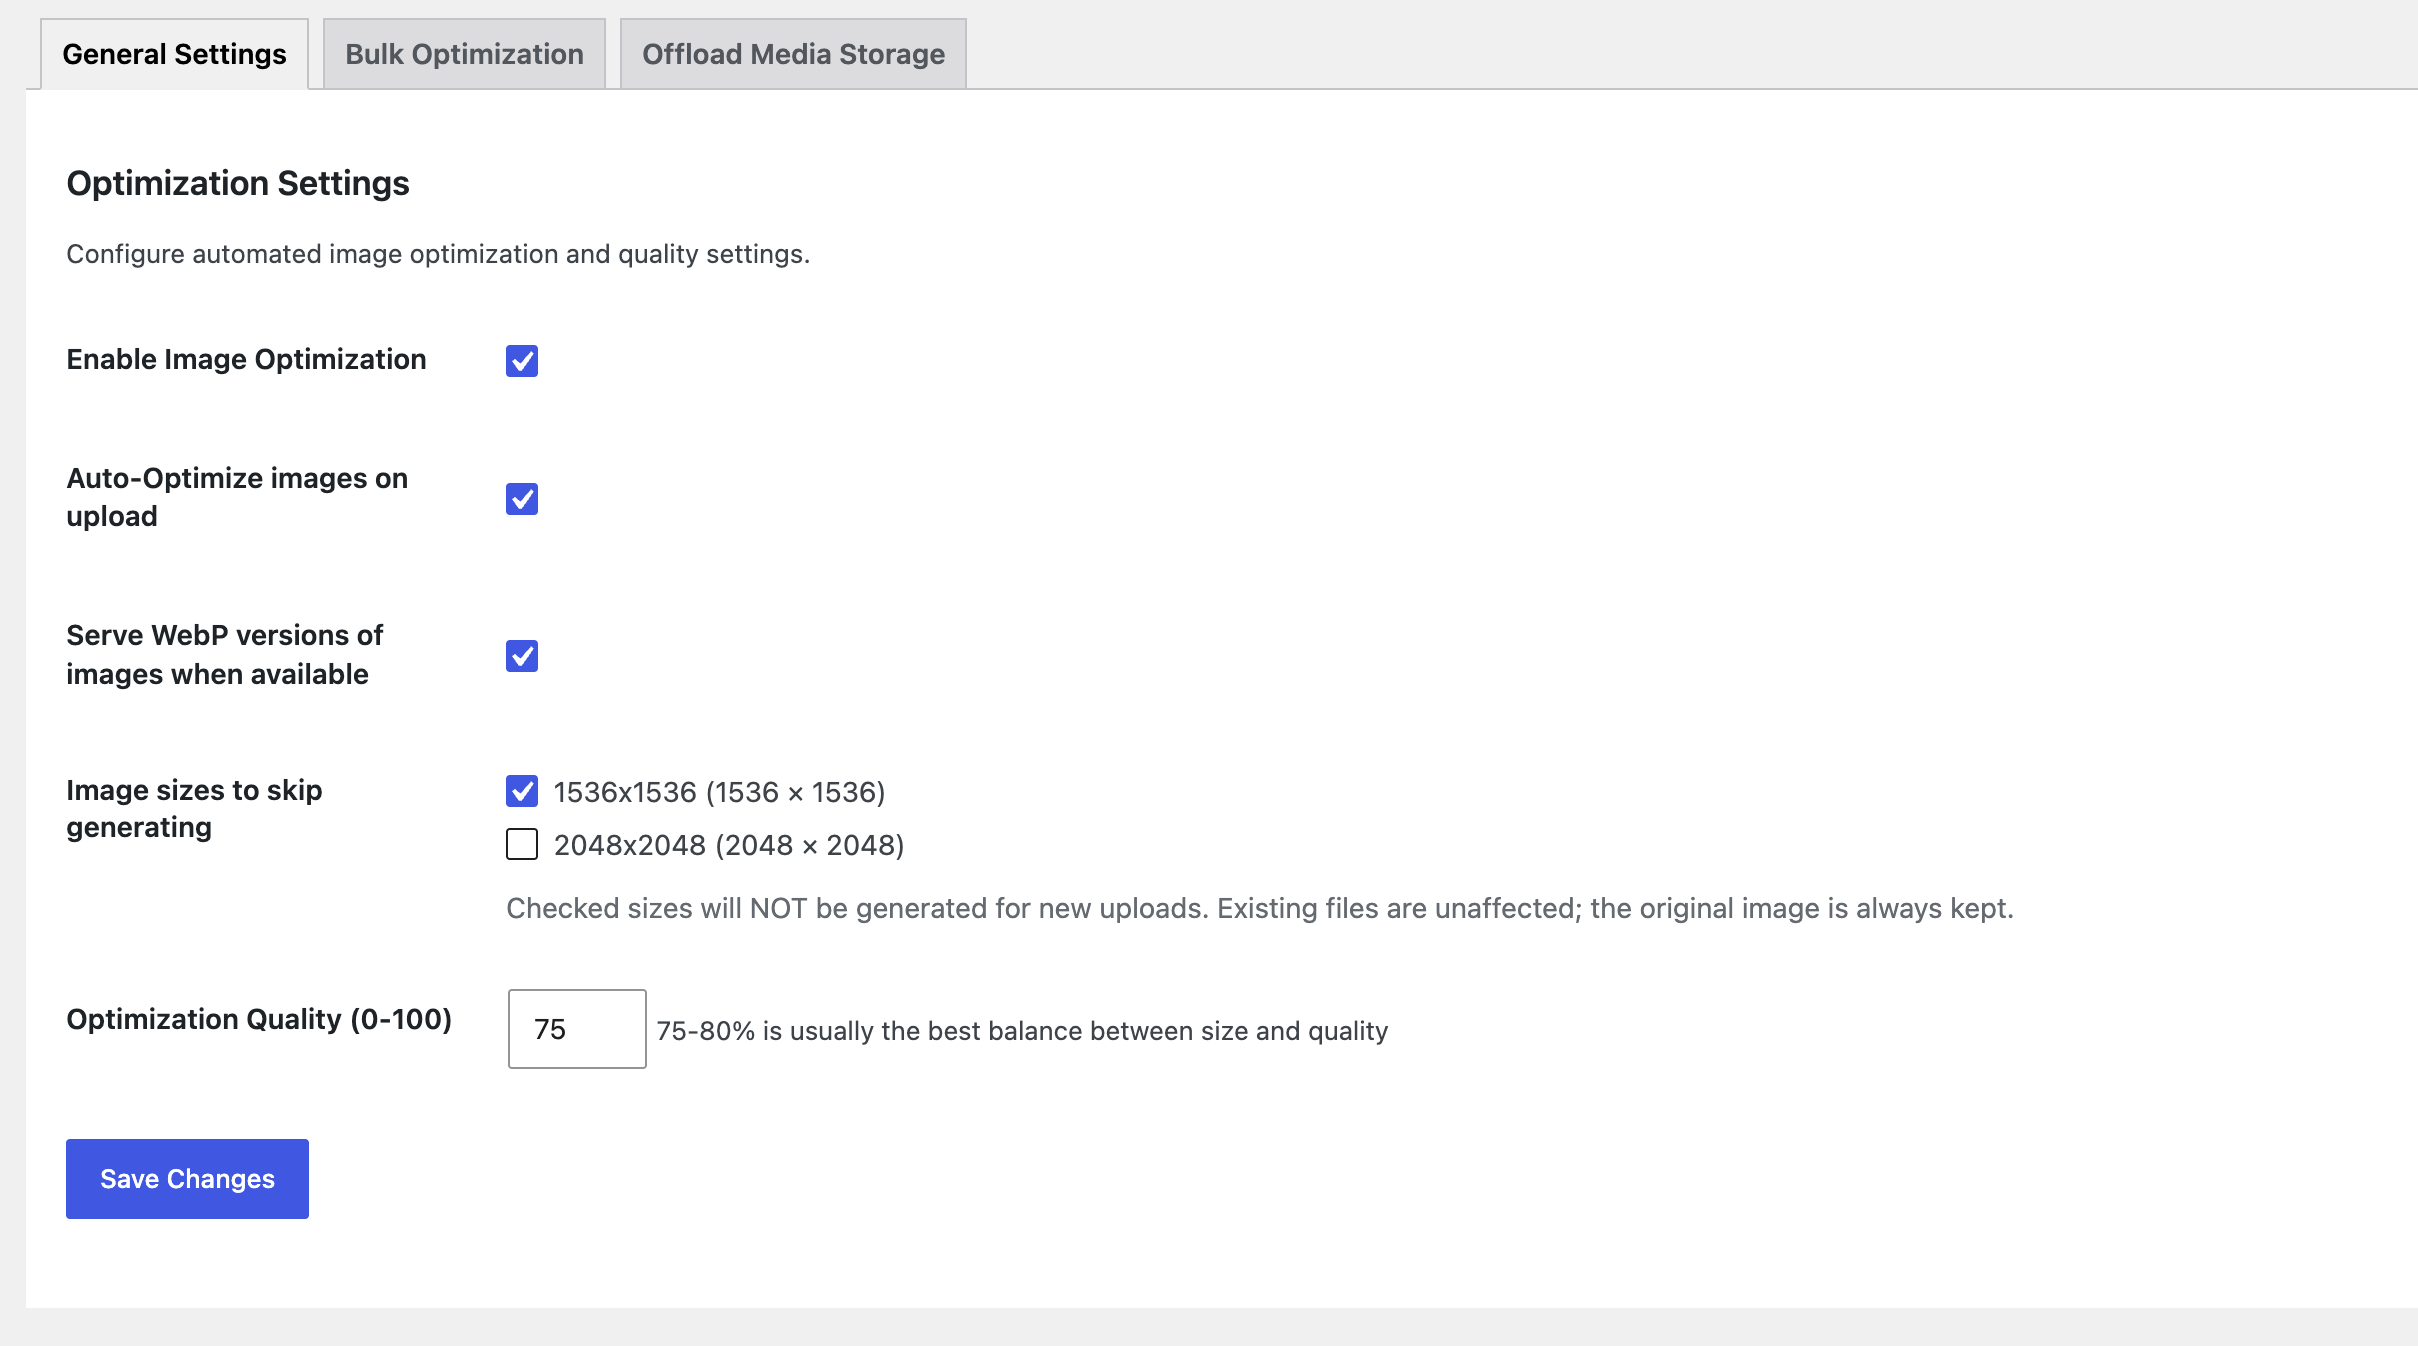This screenshot has height=1346, width=2418.
Task: Open the Offload Media Storage tab
Action: coord(793,54)
